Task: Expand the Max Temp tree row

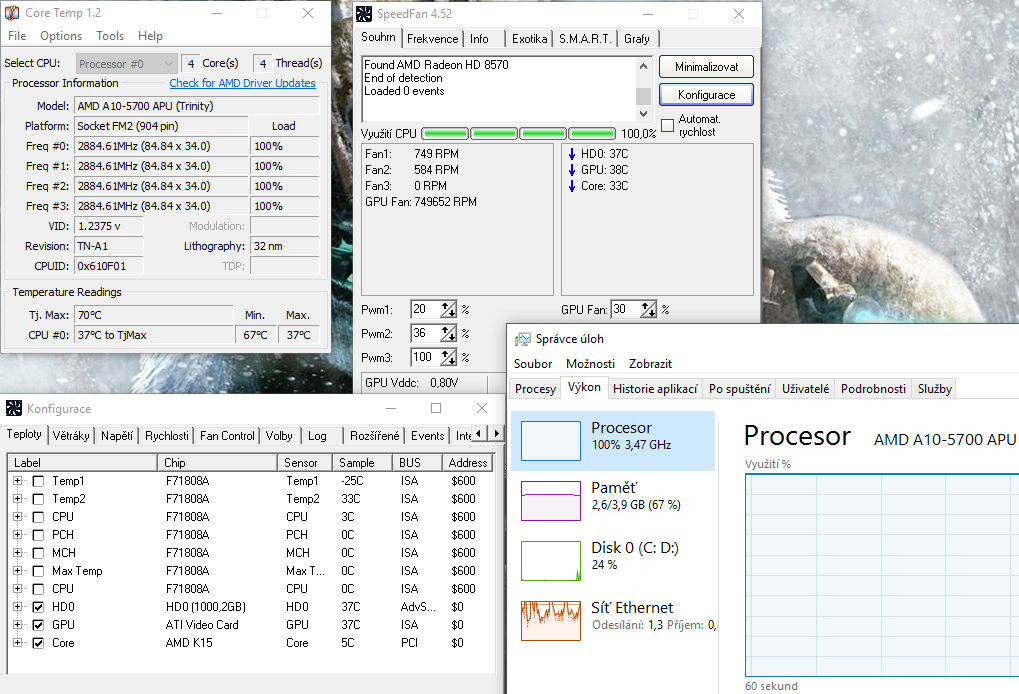Action: pos(17,571)
